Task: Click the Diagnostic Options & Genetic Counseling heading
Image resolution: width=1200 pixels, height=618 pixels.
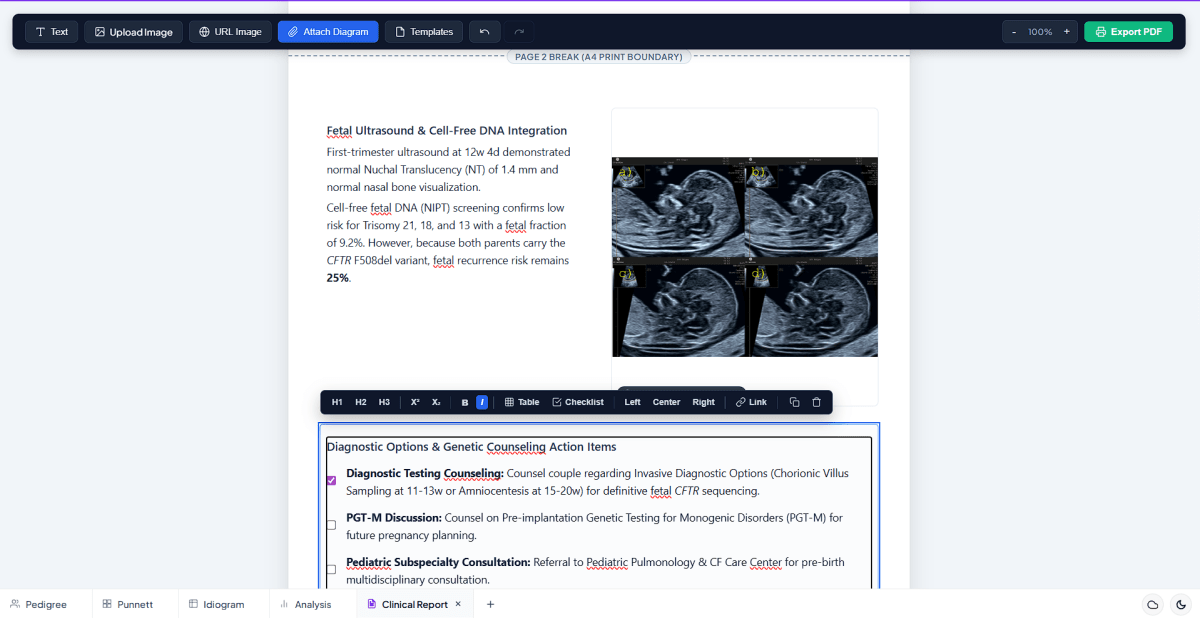Action: [x=472, y=447]
